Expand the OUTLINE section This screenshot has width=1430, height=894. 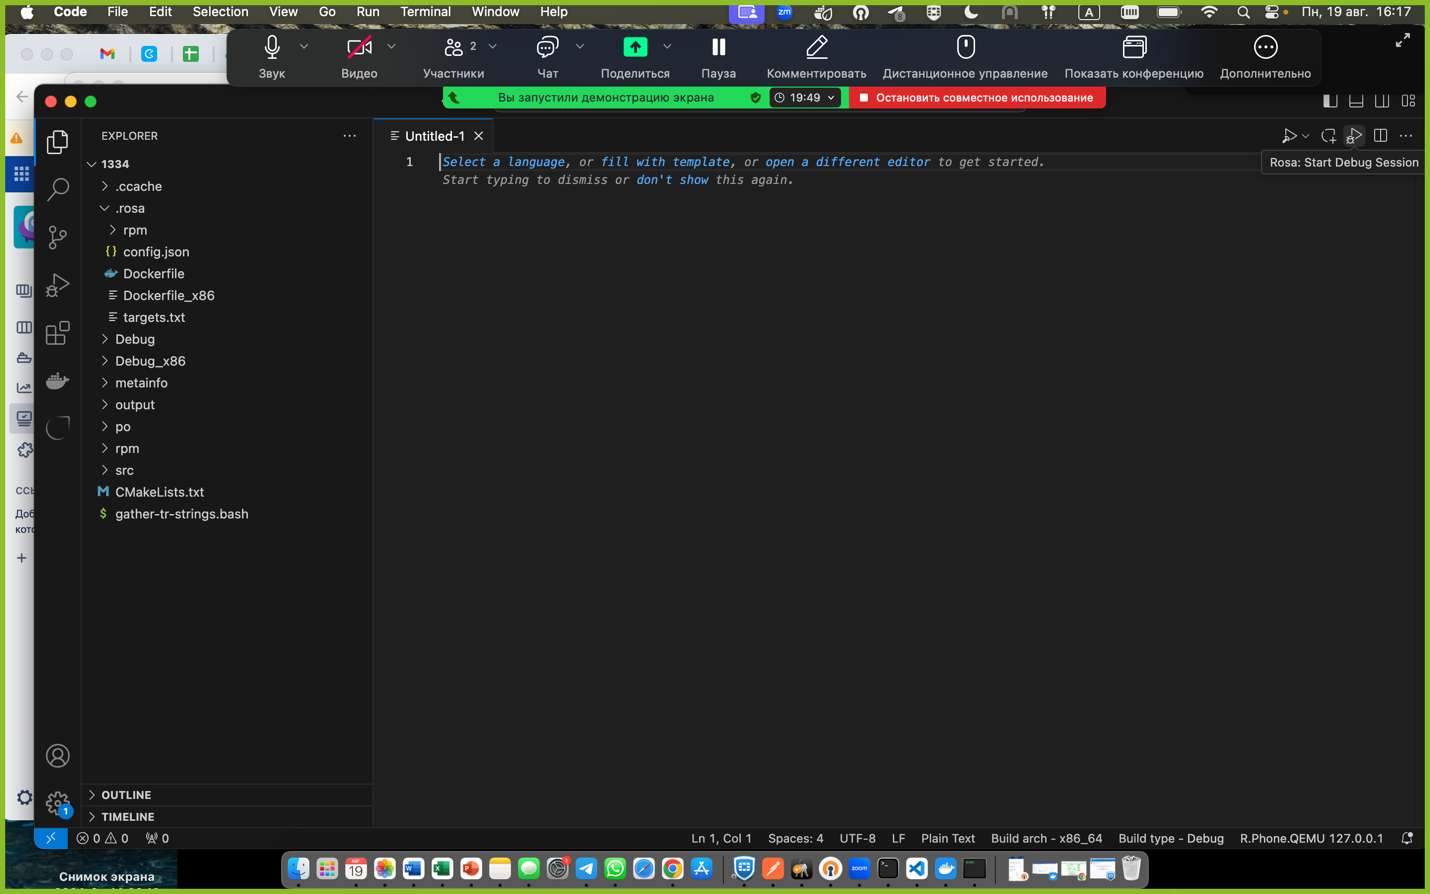coord(126,795)
